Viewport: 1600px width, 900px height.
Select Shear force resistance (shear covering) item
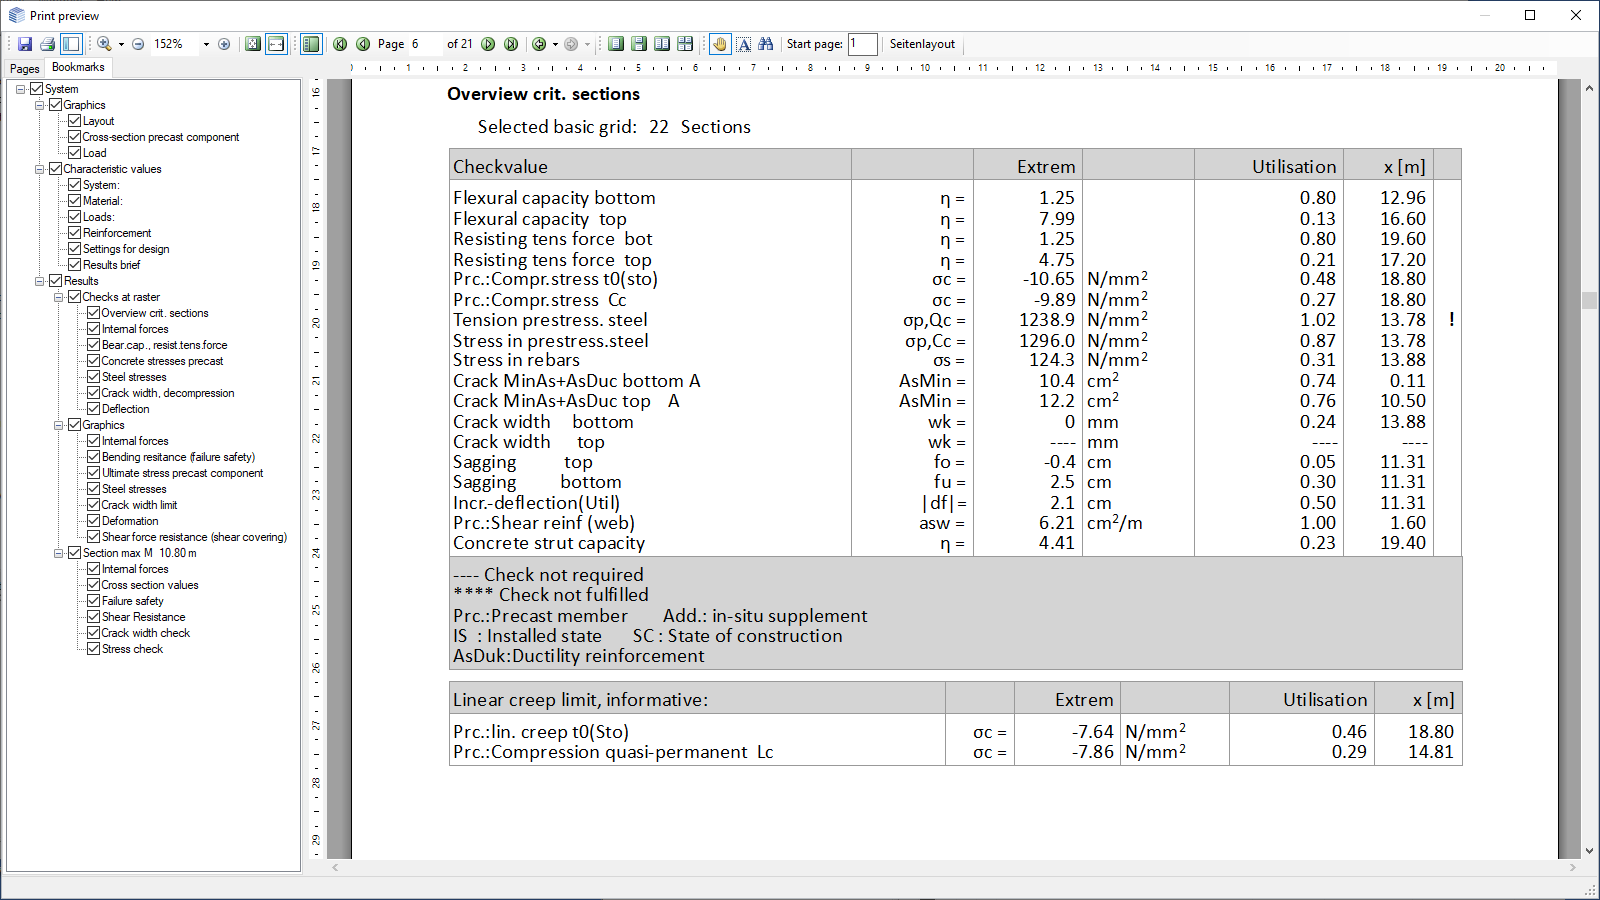[x=194, y=537]
